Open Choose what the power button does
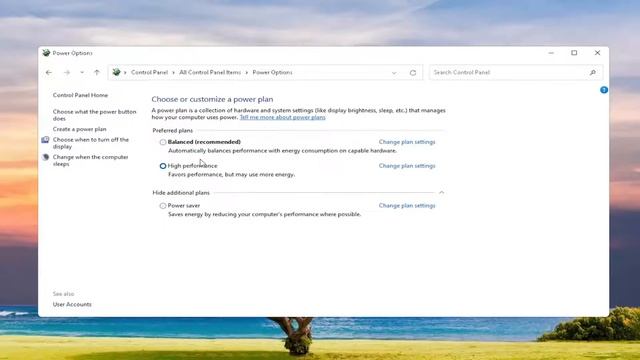The image size is (640, 360). click(94, 115)
